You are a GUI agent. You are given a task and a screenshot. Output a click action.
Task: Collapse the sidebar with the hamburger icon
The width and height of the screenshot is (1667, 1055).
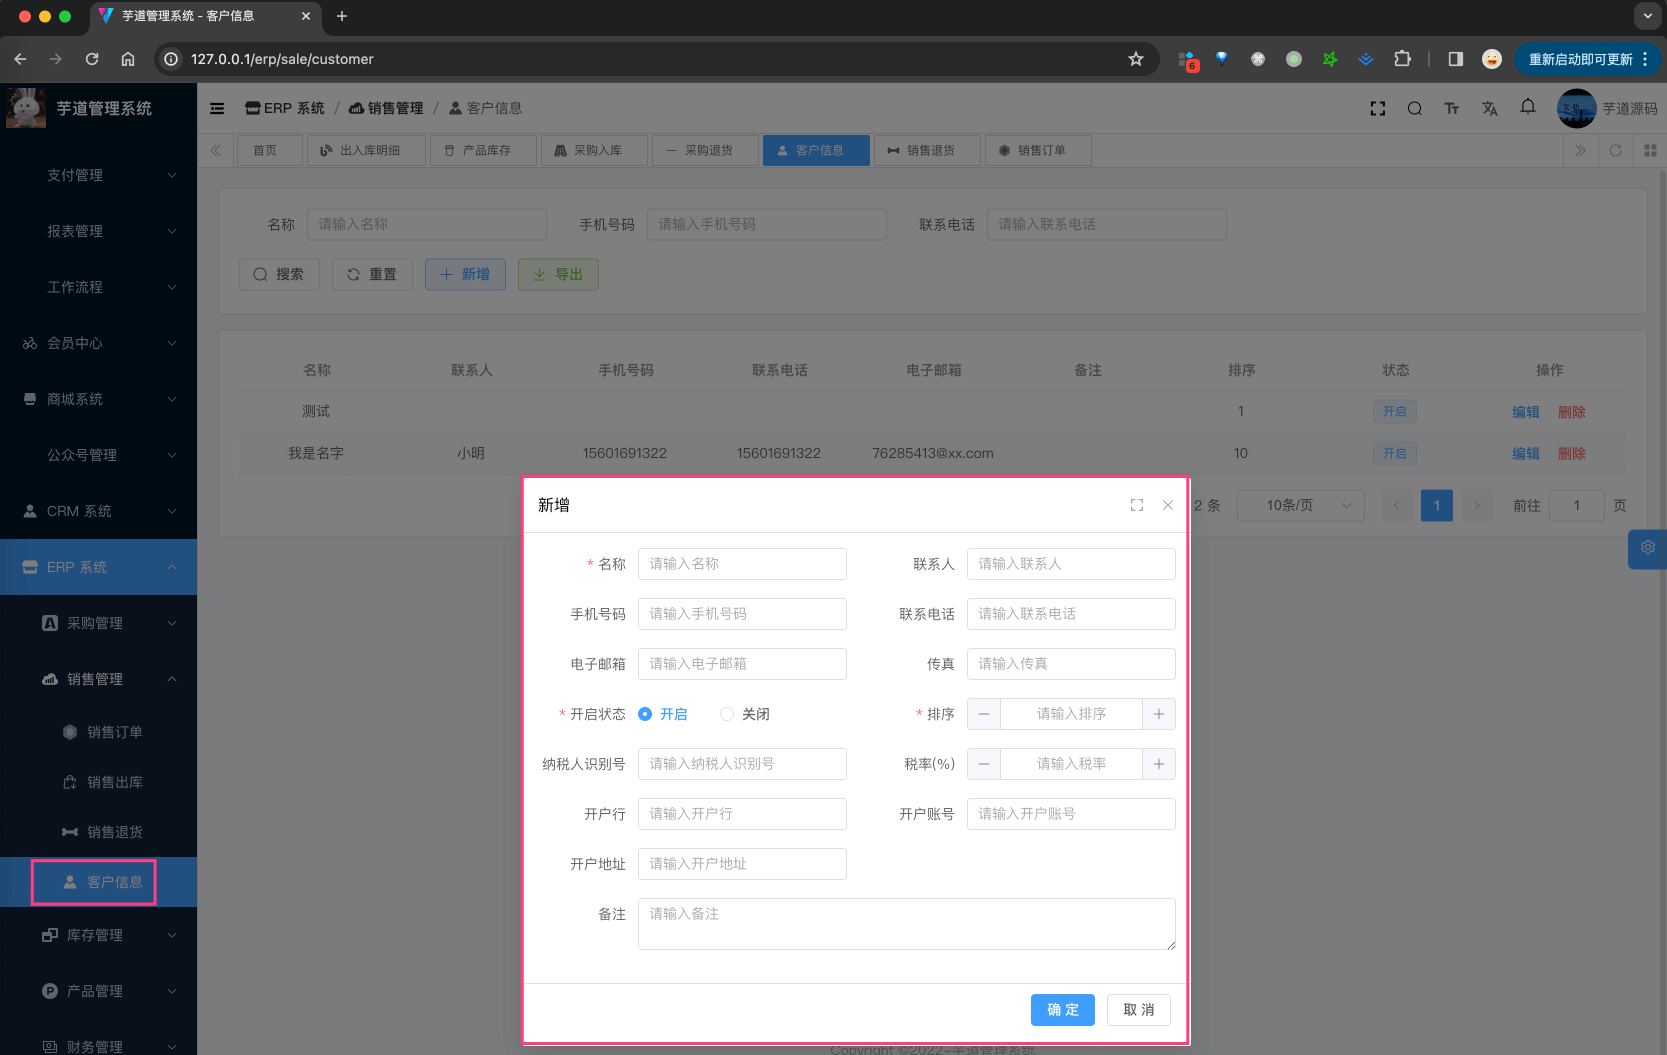217,108
